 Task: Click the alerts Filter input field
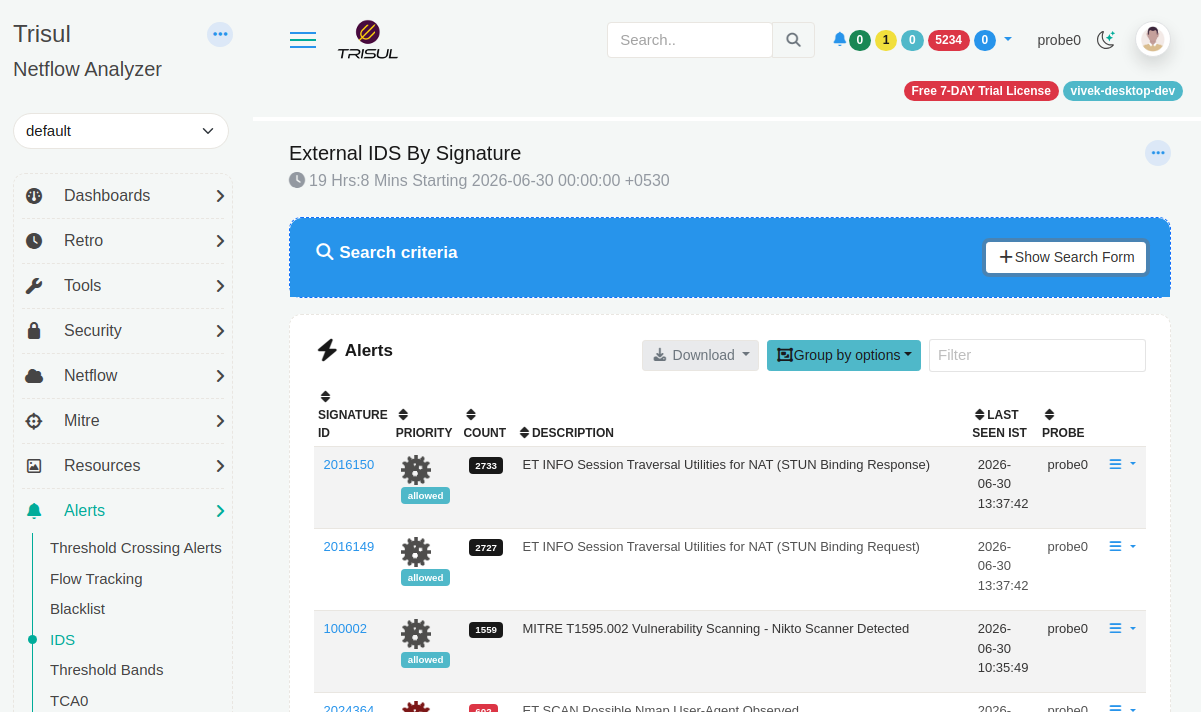point(1037,355)
